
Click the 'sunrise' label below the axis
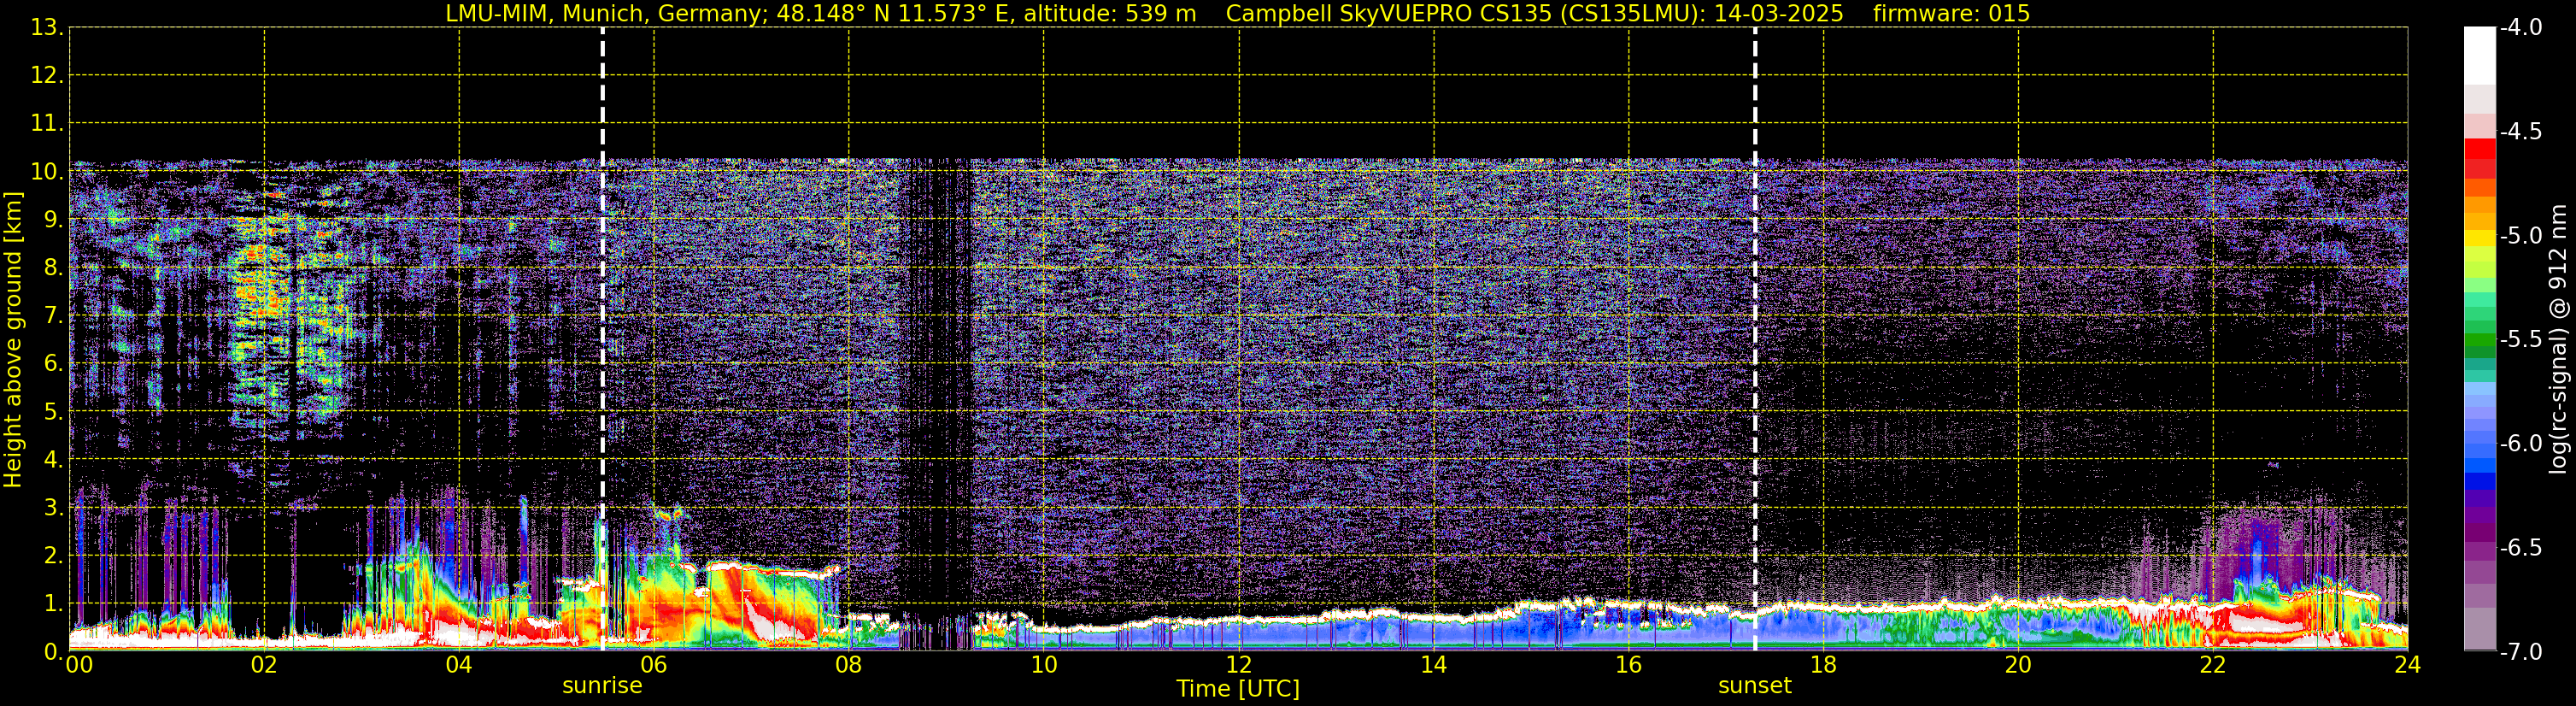click(602, 686)
